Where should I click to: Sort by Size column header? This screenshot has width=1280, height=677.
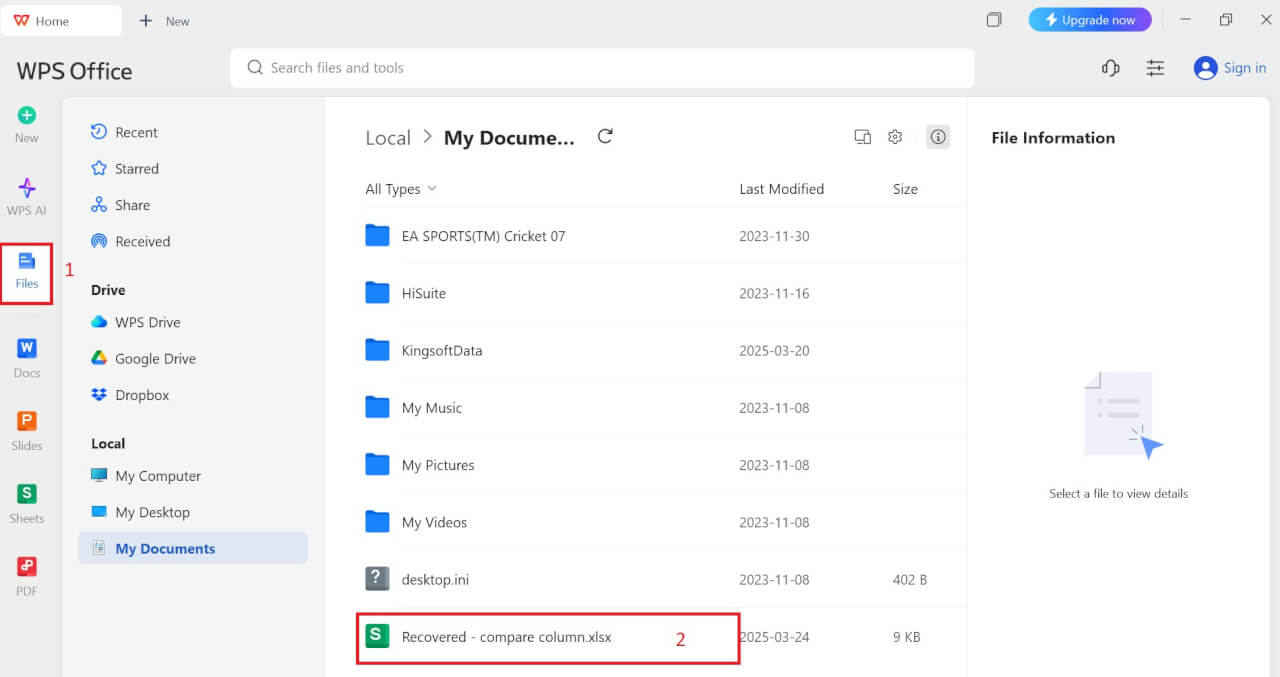[905, 189]
